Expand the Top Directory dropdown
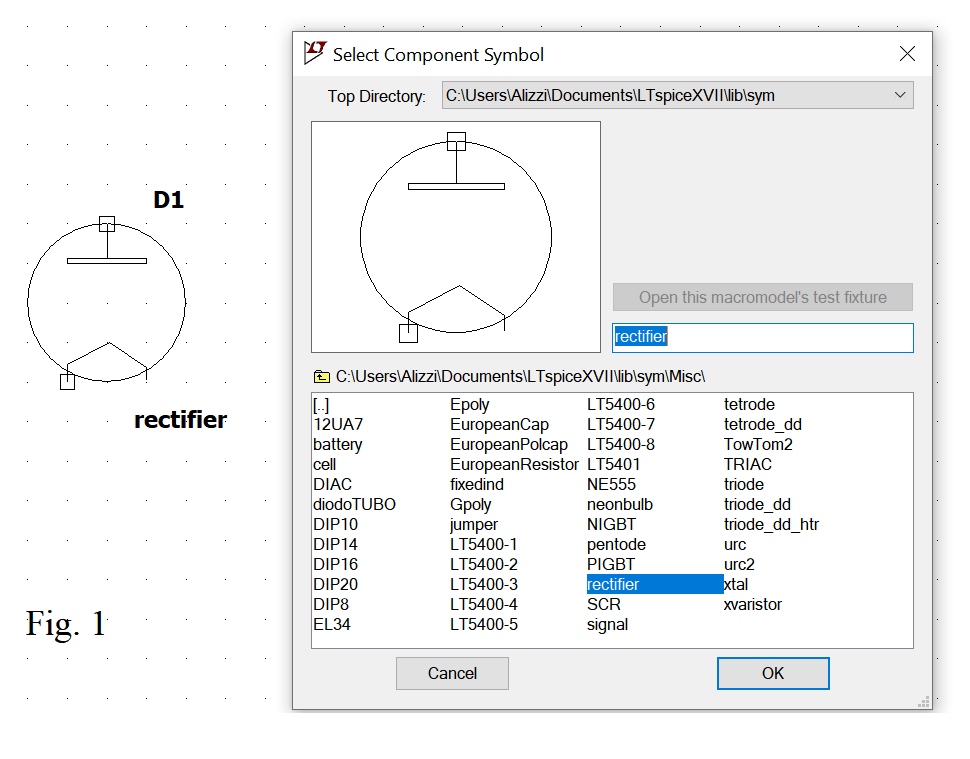The image size is (970, 759). click(900, 96)
